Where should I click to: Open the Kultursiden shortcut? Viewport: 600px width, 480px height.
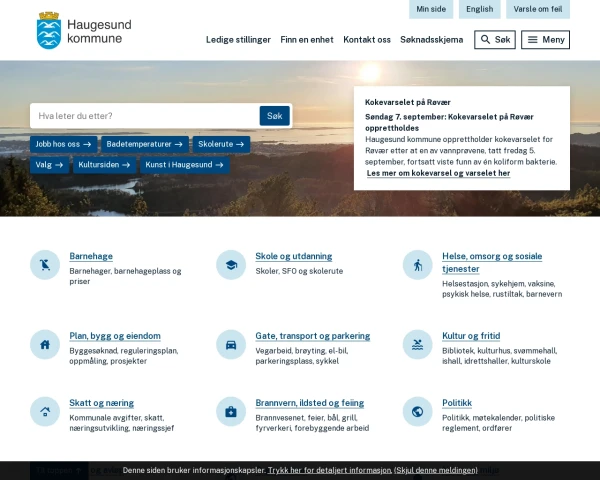(104, 165)
